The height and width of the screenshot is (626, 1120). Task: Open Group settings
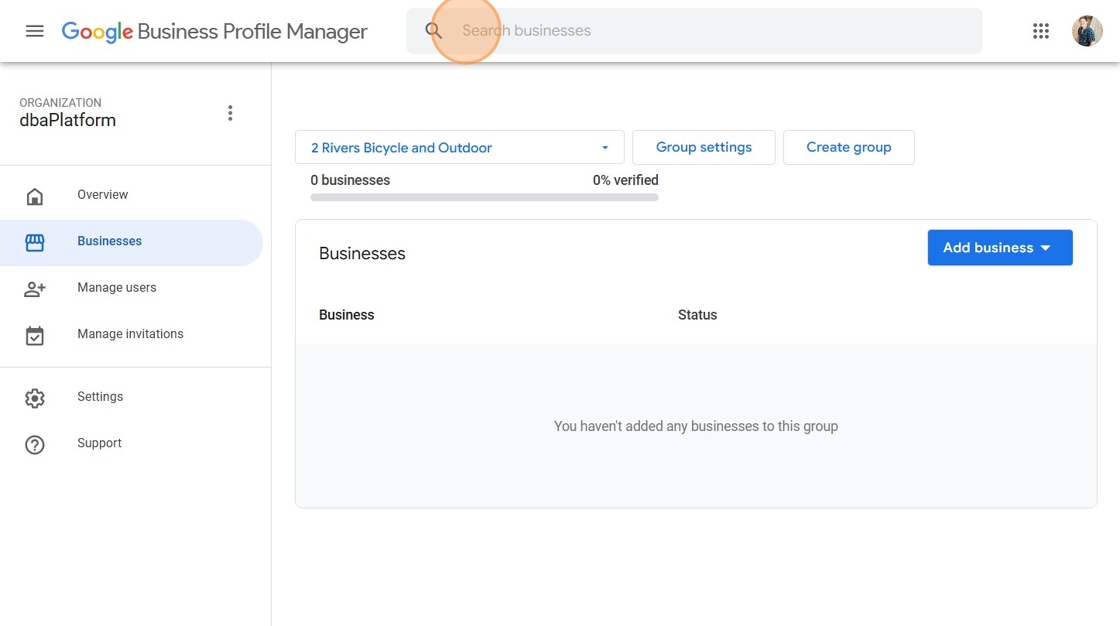pos(704,148)
